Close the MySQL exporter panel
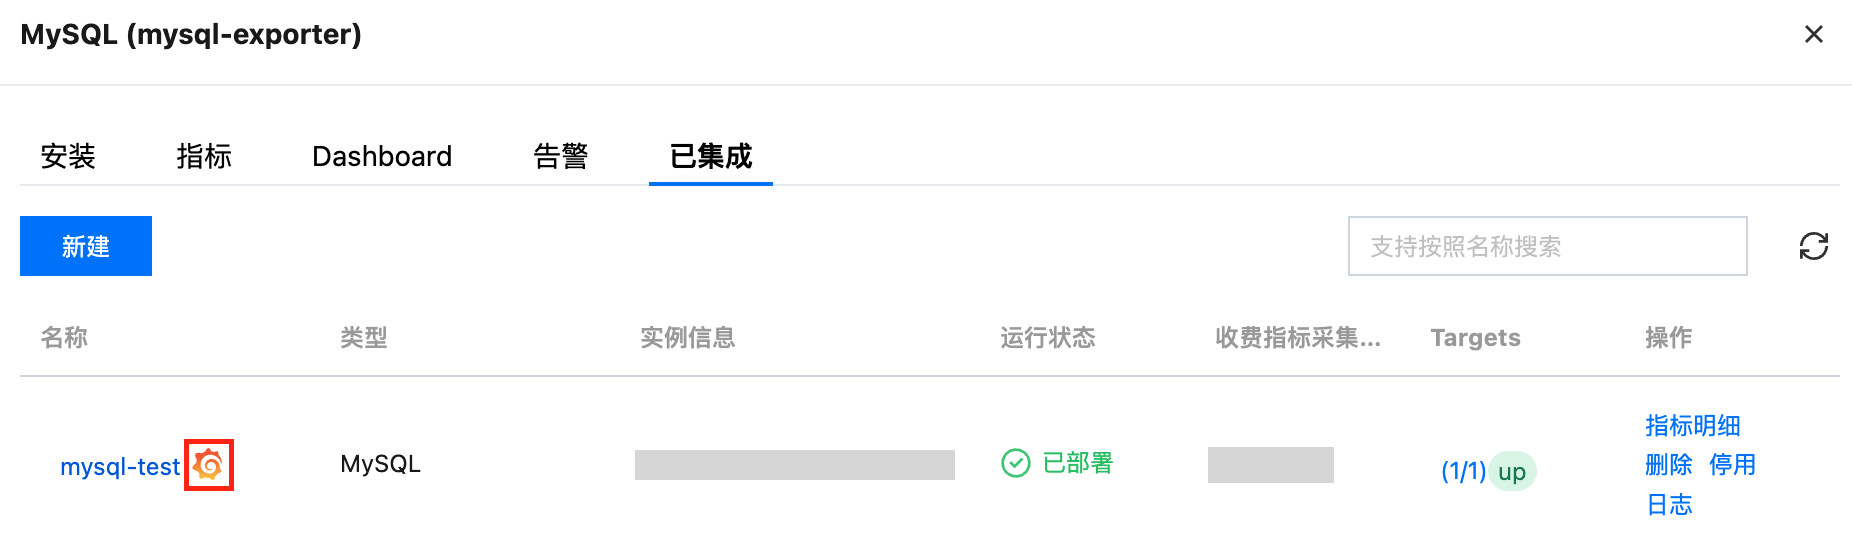 (1813, 35)
